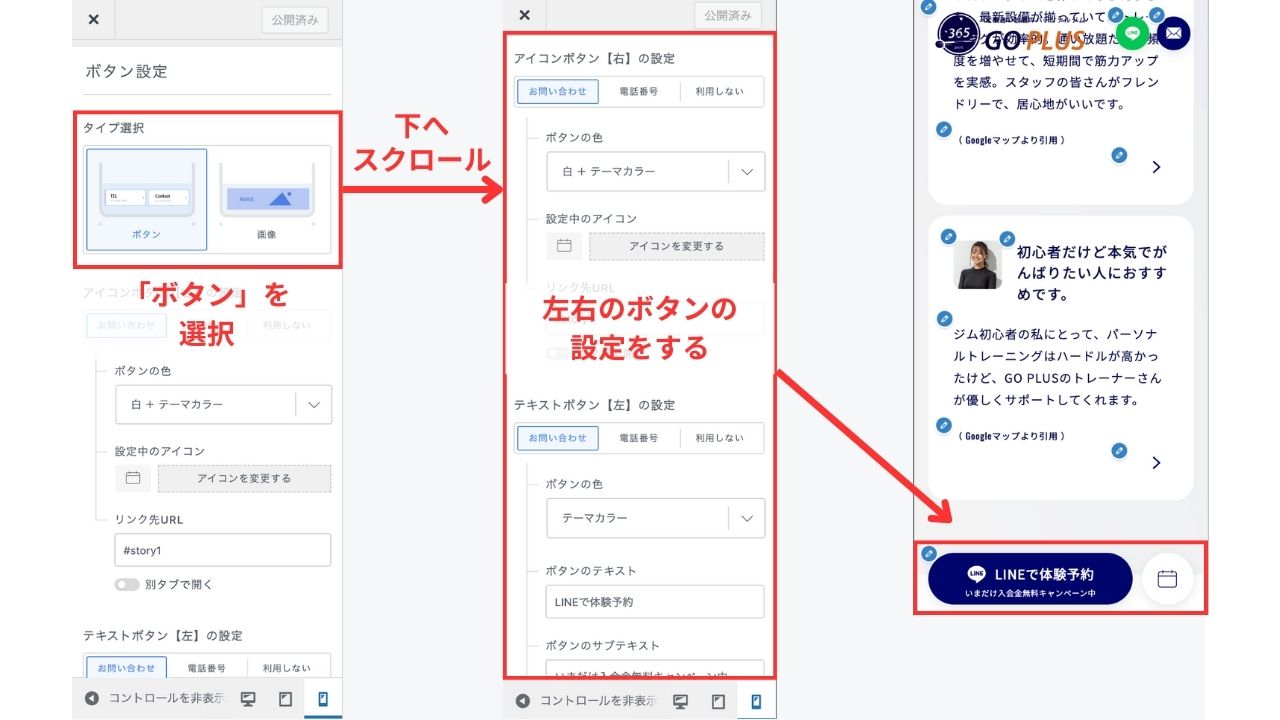Select 利用しない in テキストボタン【左】 middle panel

(x=720, y=438)
